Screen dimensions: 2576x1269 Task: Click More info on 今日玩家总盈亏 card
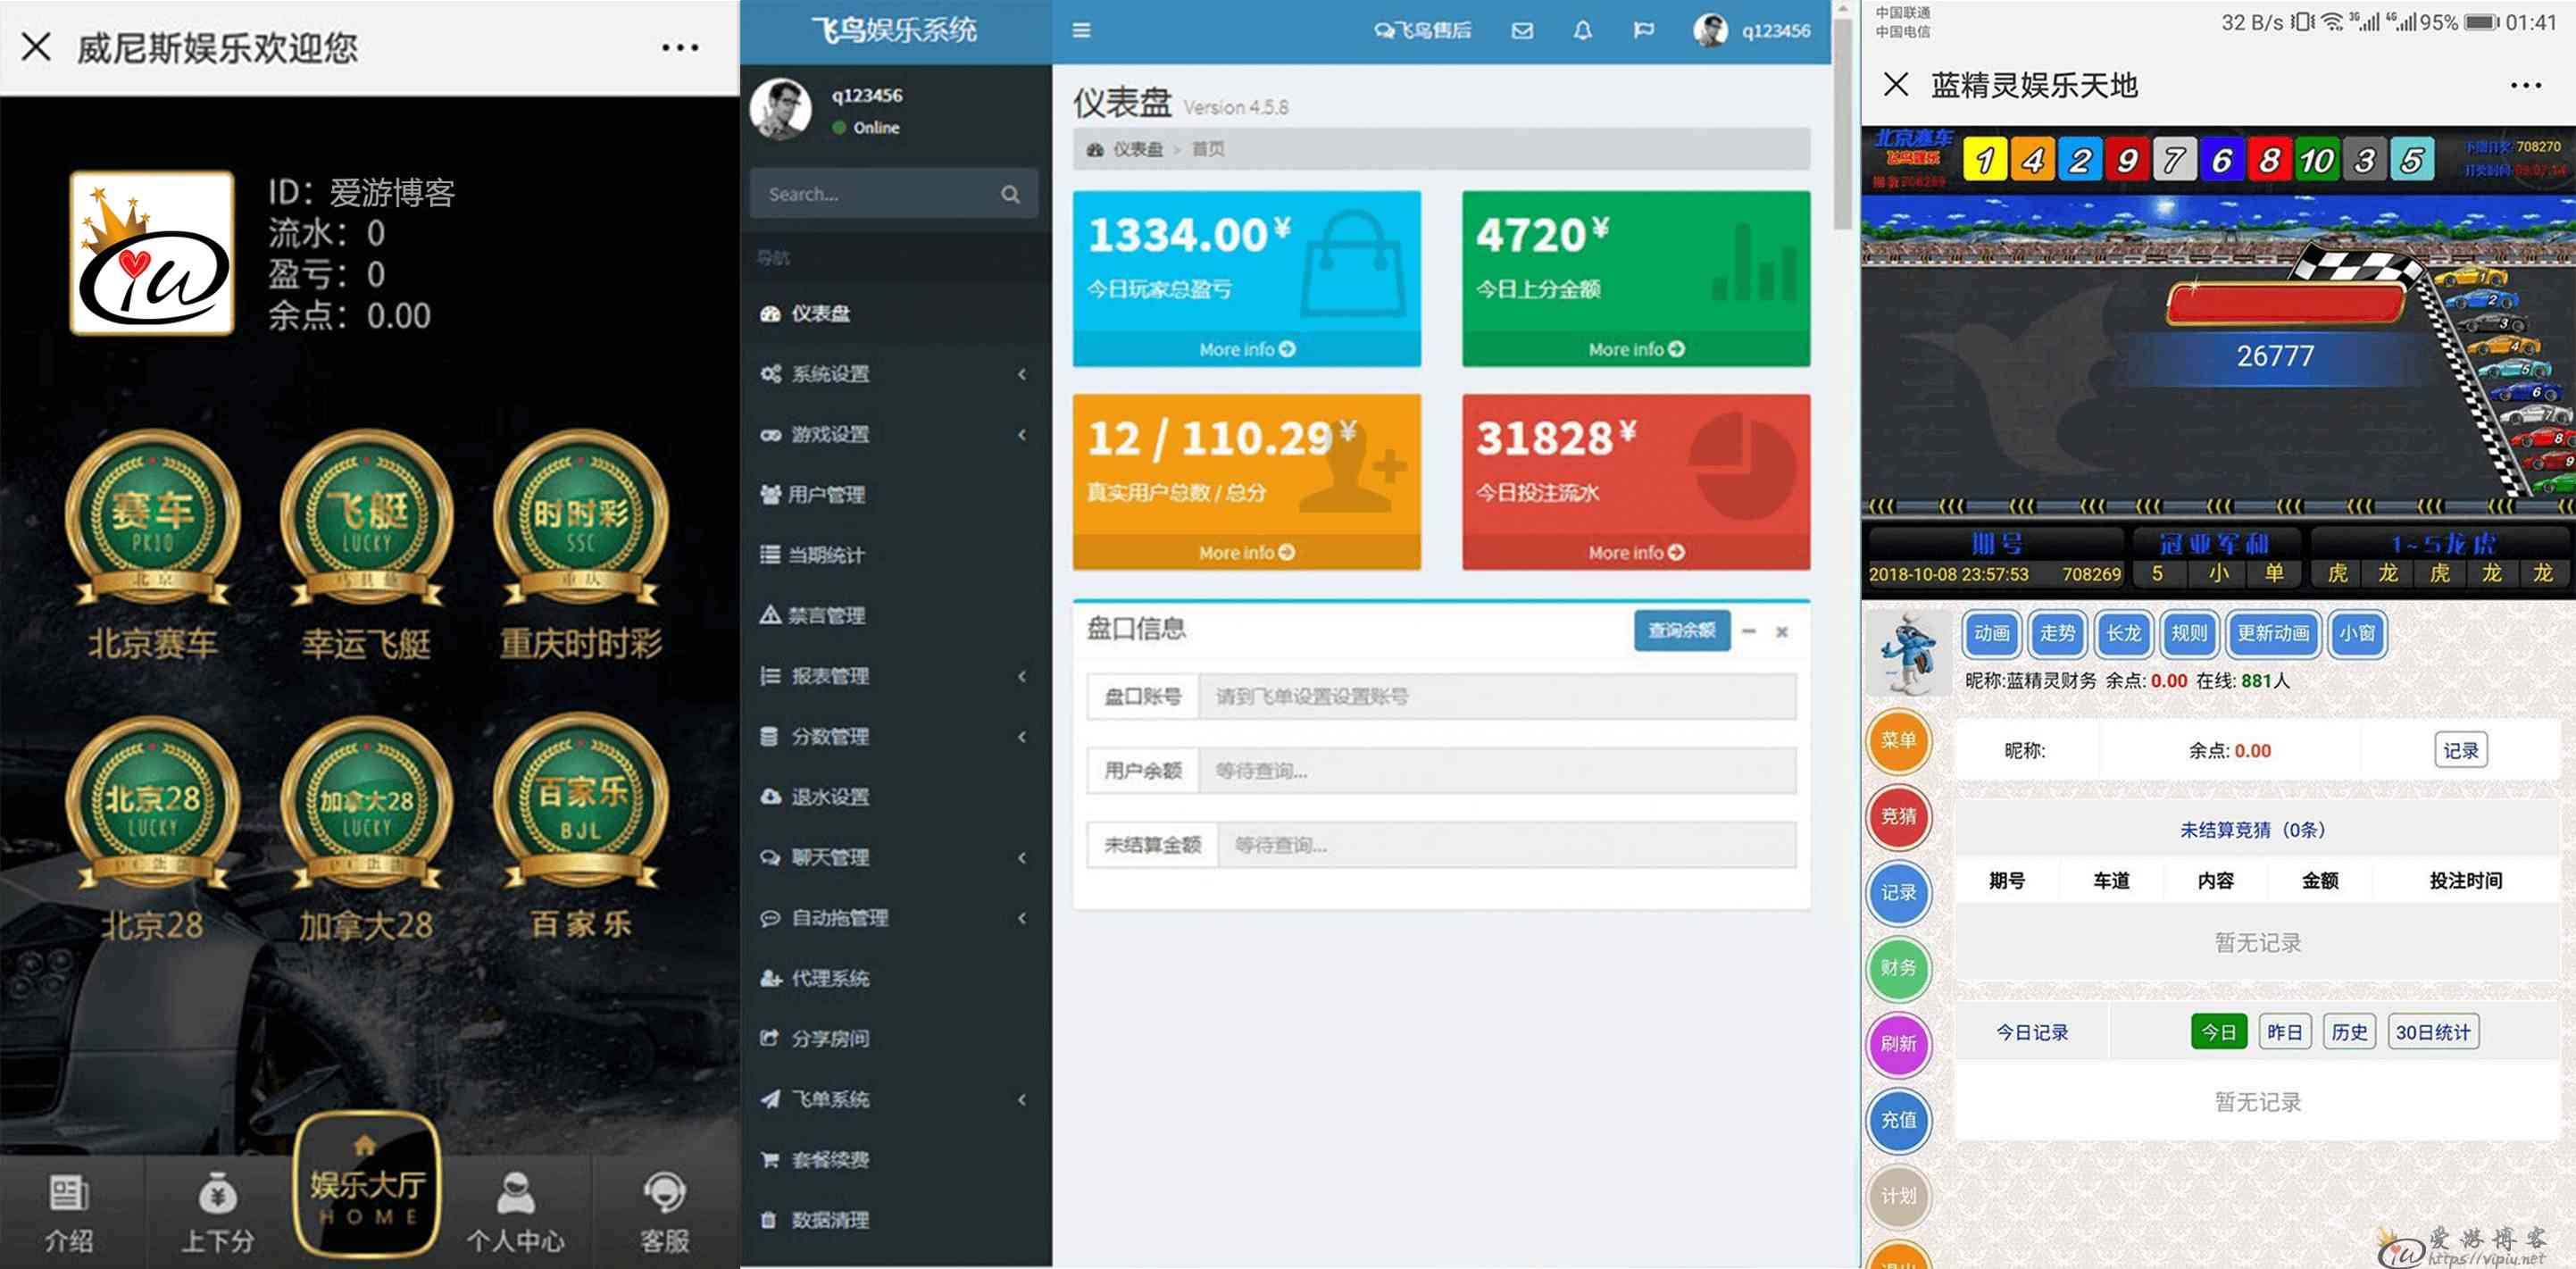coord(1246,349)
